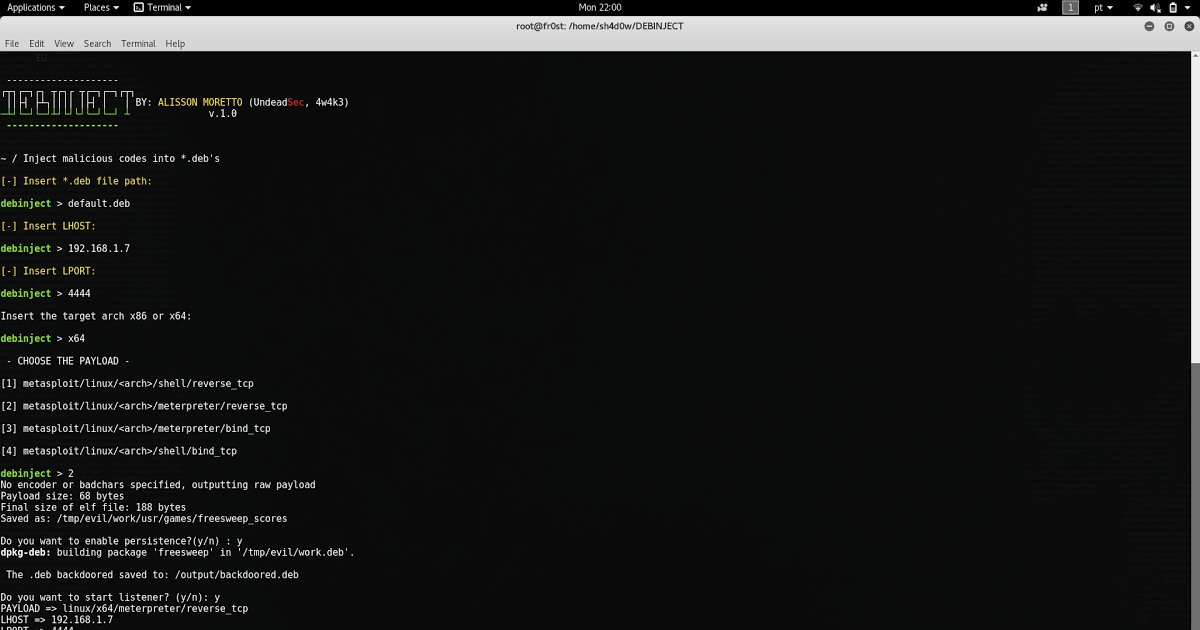Image resolution: width=1200 pixels, height=630 pixels.
Task: Click payload option [2] meterpreter/reverse_tcp
Action: [x=144, y=406]
